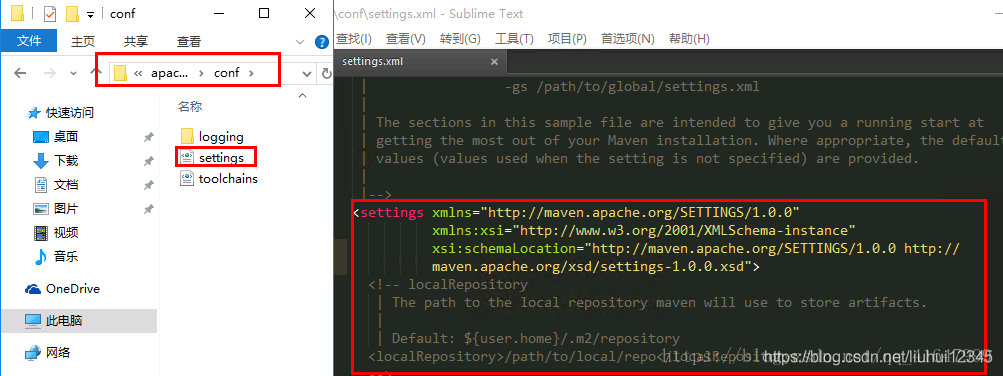1003x376 pixels.
Task: Sort by the 名称 column header
Action: click(190, 107)
